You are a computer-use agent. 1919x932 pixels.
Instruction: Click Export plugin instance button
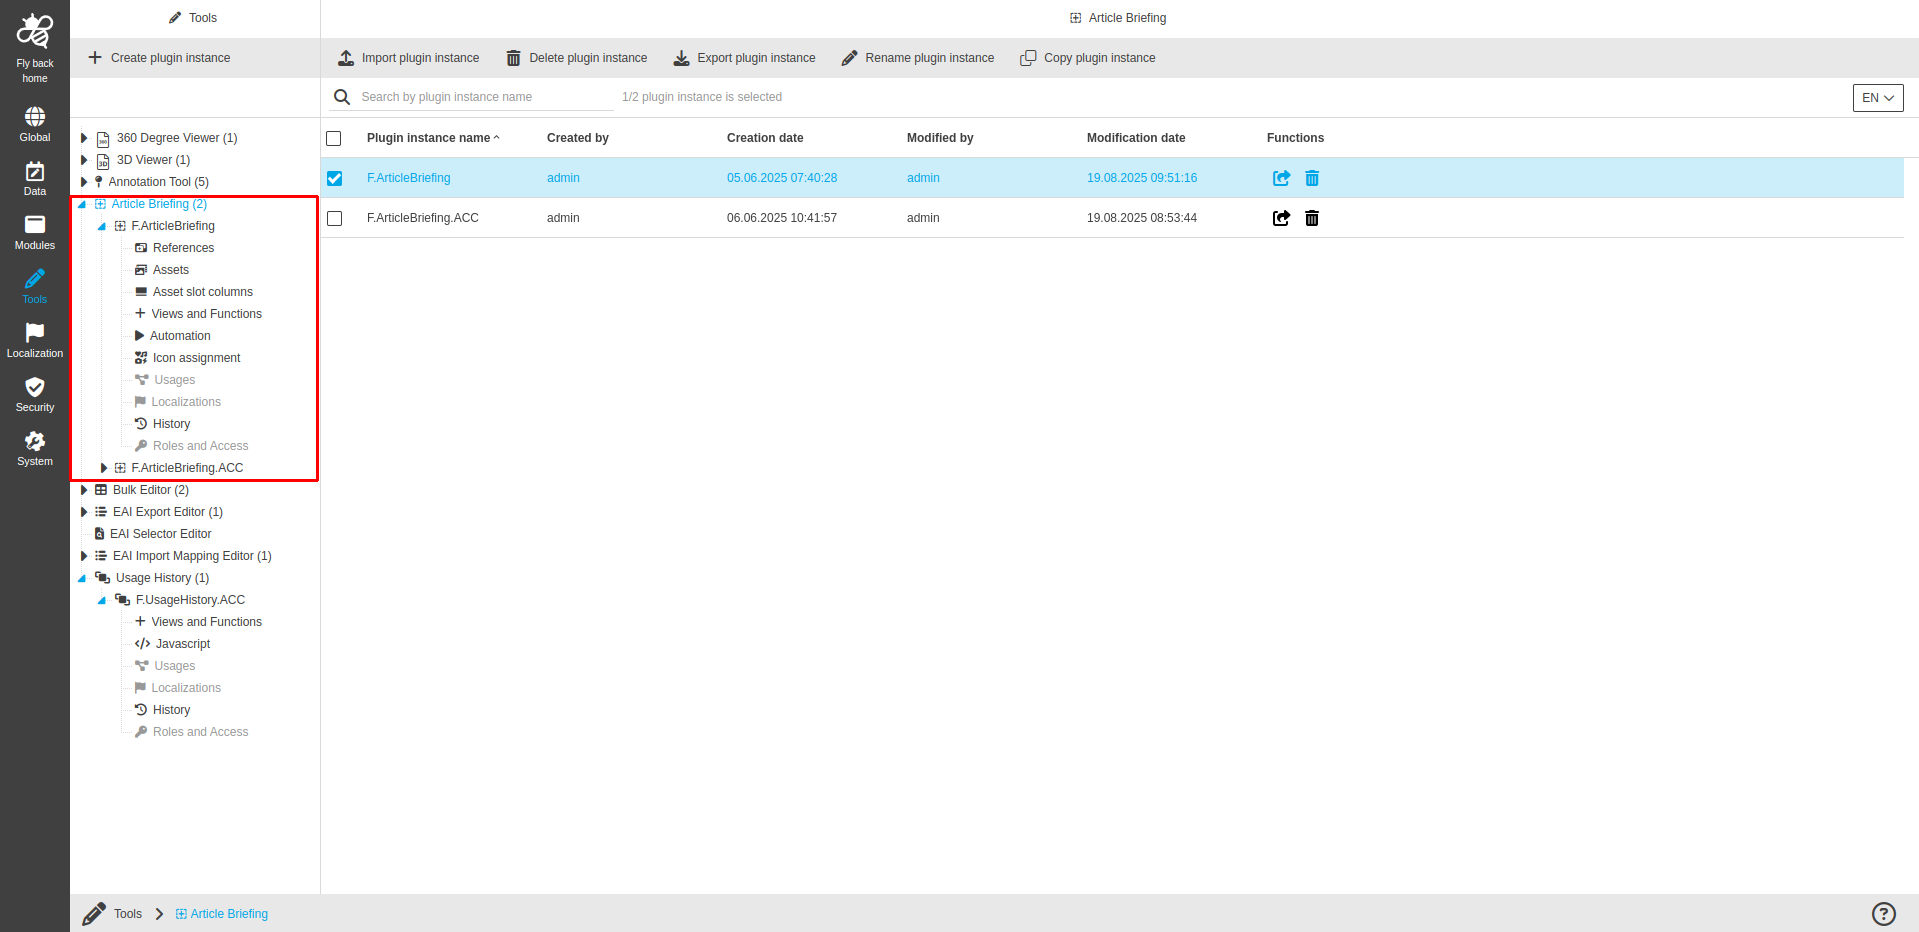tap(745, 58)
